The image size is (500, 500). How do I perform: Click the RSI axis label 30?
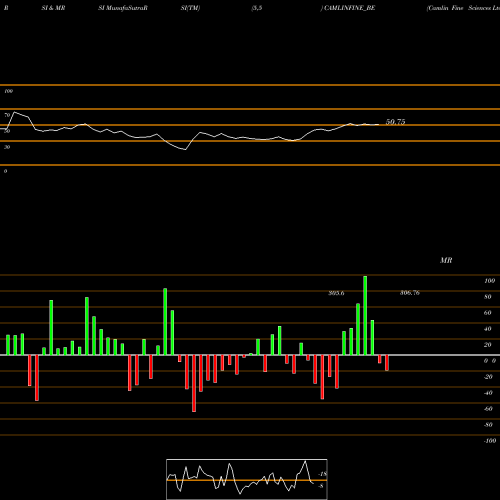pos(7,147)
